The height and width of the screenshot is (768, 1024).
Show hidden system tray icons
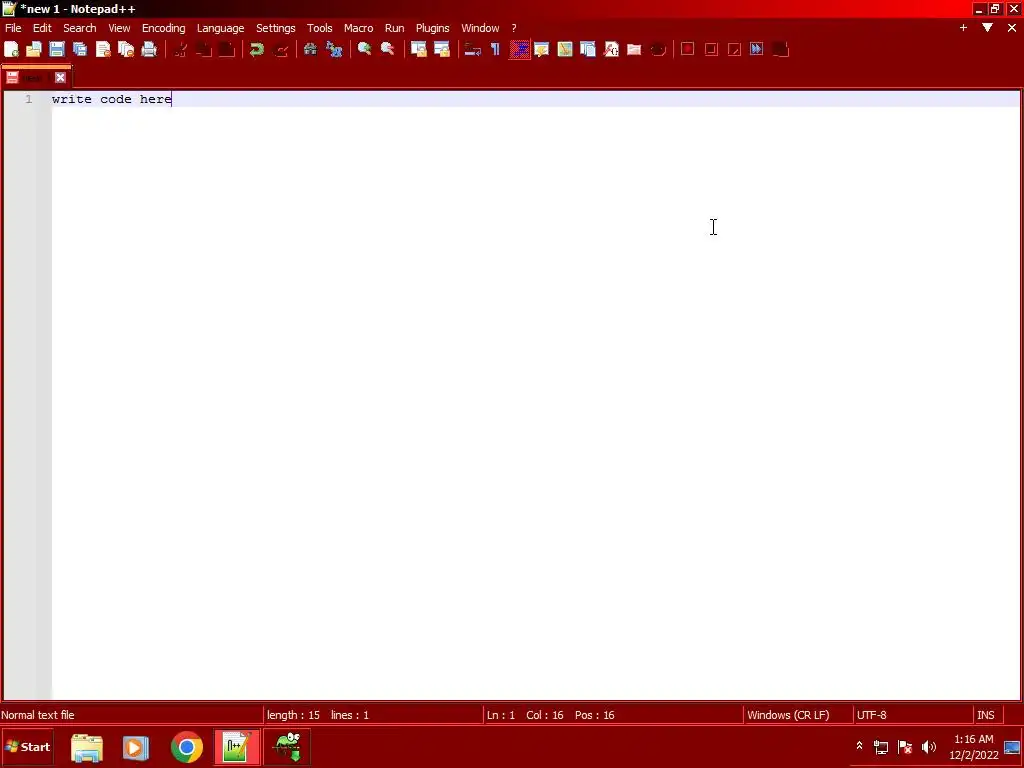pyautogui.click(x=859, y=746)
